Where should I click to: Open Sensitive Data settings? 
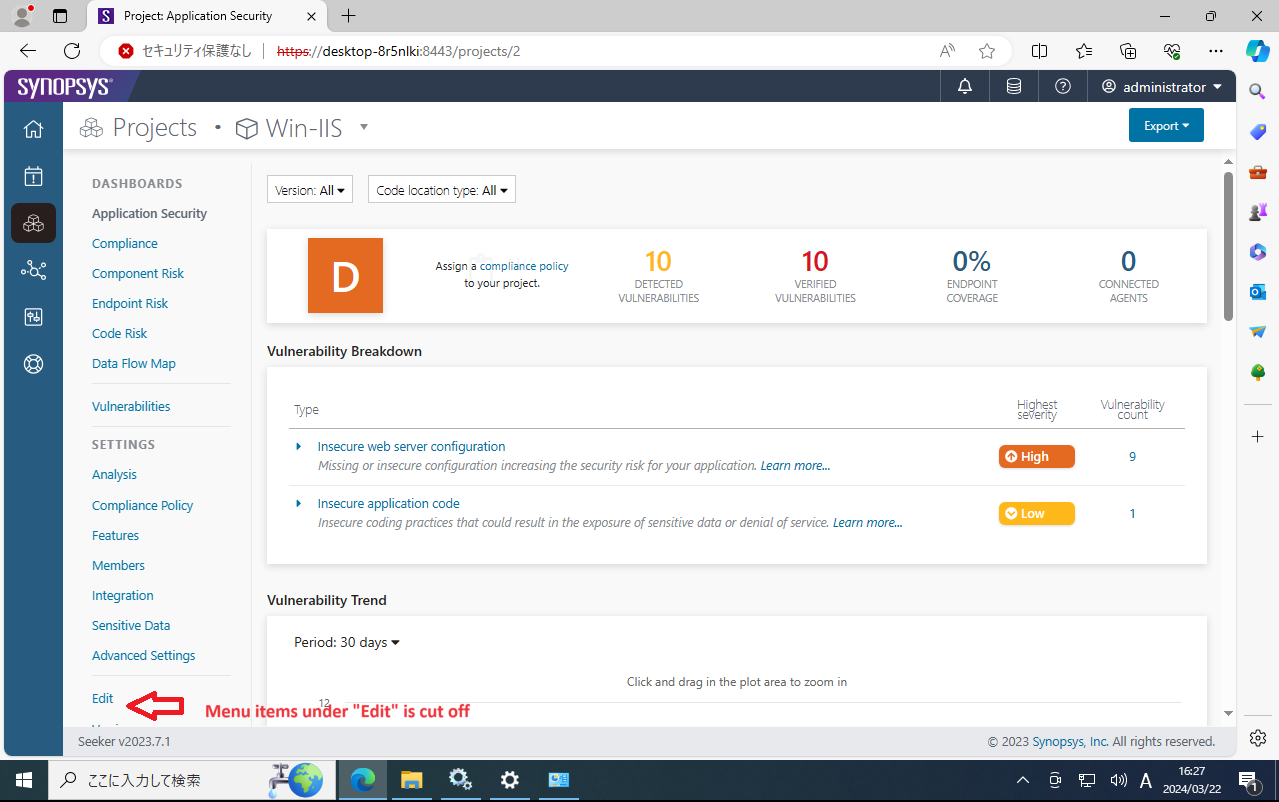131,625
